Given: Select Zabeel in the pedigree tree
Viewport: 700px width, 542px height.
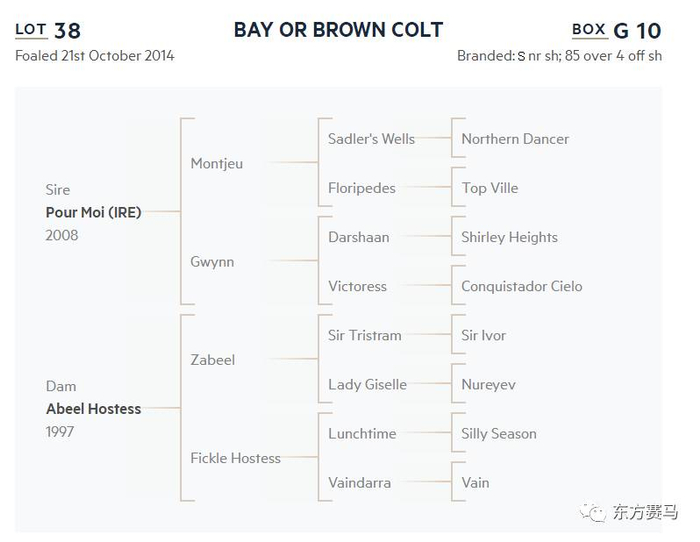Looking at the screenshot, I should [213, 359].
